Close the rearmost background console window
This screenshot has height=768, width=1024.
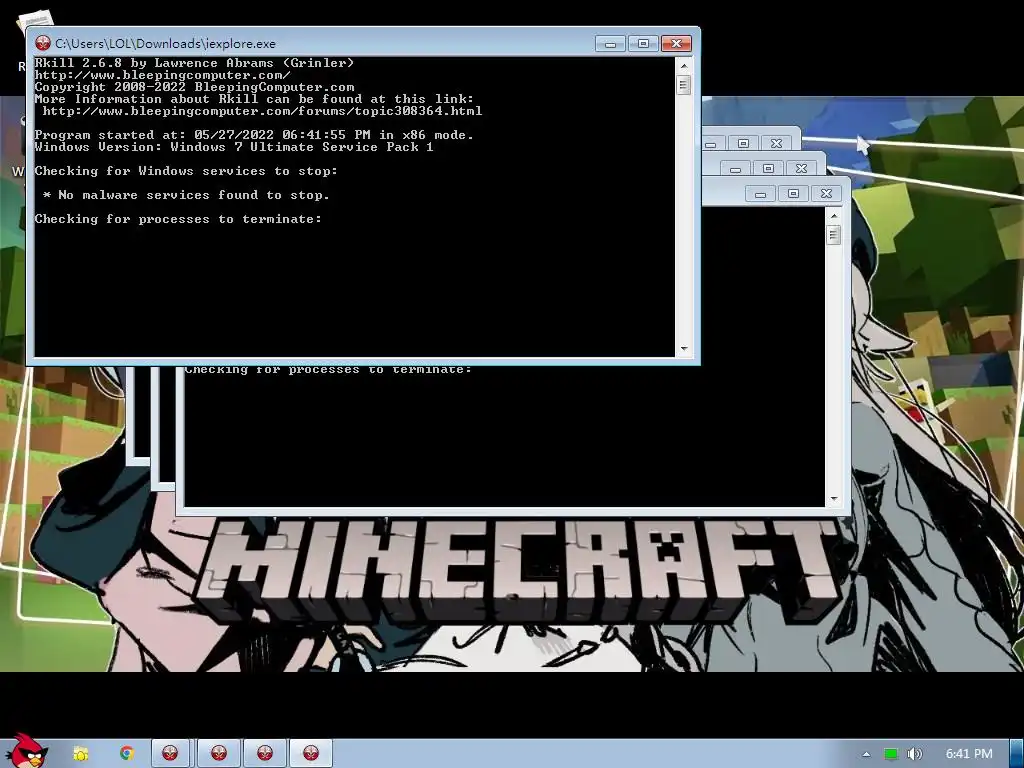pos(776,144)
